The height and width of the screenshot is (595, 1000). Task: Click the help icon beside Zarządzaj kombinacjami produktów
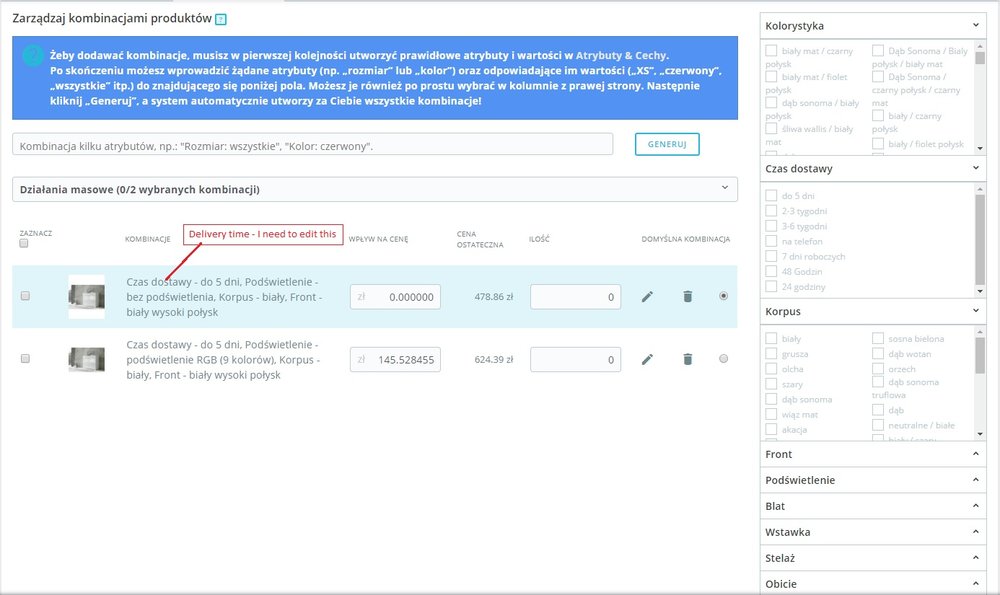221,19
